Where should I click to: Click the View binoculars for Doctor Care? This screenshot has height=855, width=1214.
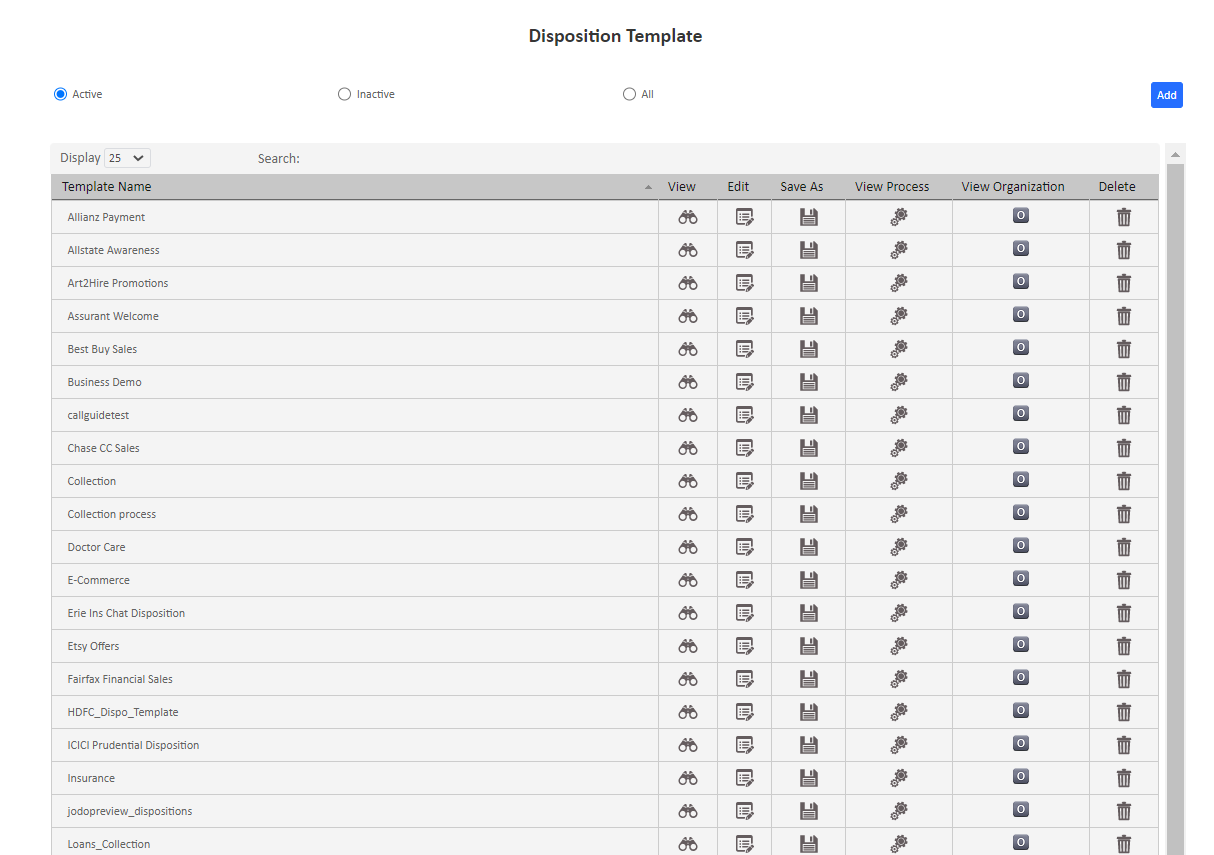[687, 546]
